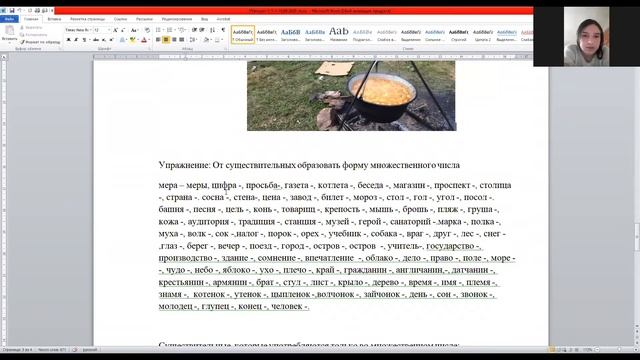The image size is (640, 360).
Task: Open the Шрифт (Font) group dialog launcher
Action: click(x=149, y=49)
